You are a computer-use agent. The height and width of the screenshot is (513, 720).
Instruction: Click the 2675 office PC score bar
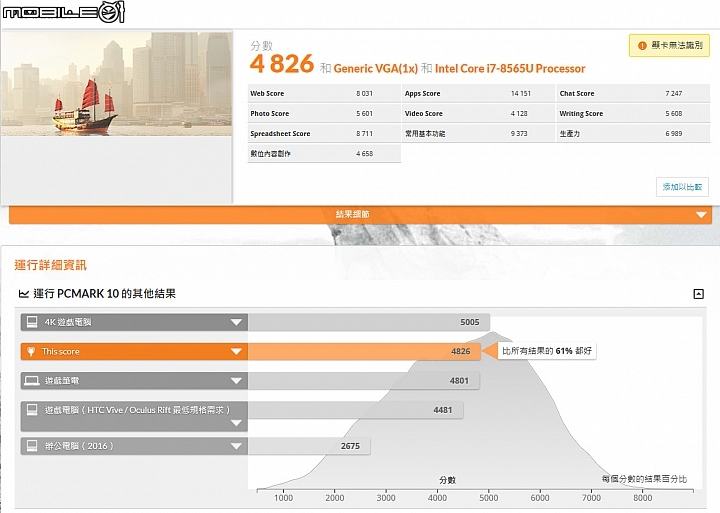pos(309,446)
